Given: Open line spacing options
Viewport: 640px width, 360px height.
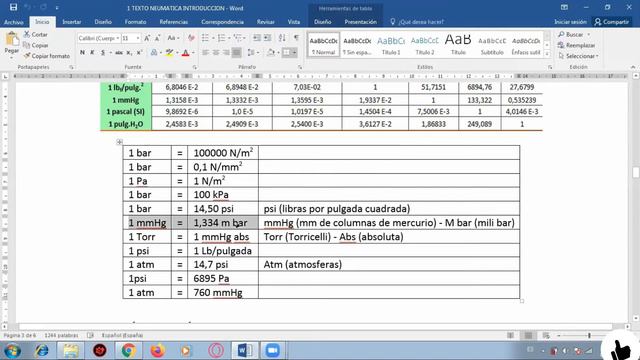Looking at the screenshot, I should coord(253,52).
